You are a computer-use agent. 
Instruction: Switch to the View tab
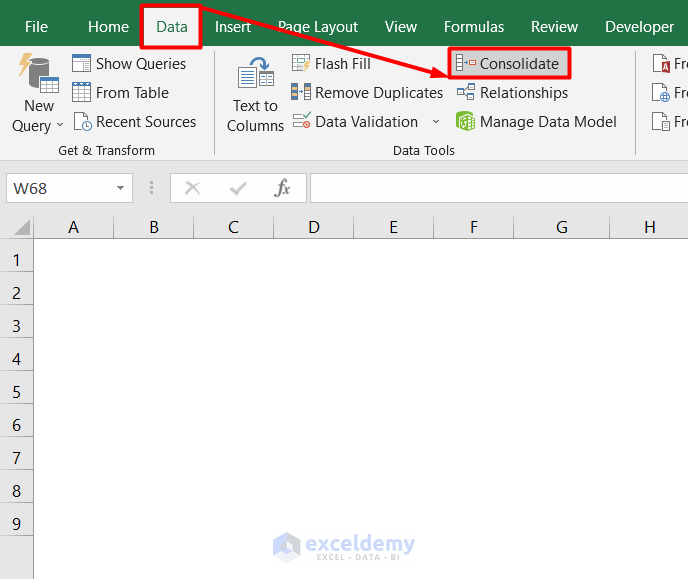401,27
